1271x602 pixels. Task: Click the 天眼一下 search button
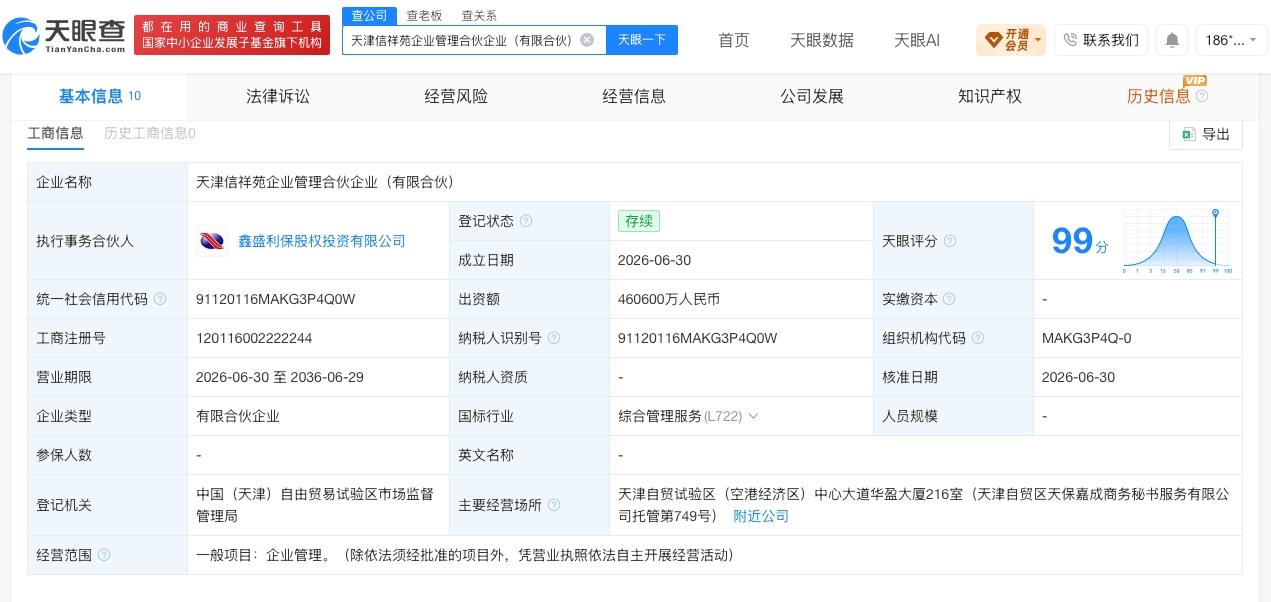(642, 40)
